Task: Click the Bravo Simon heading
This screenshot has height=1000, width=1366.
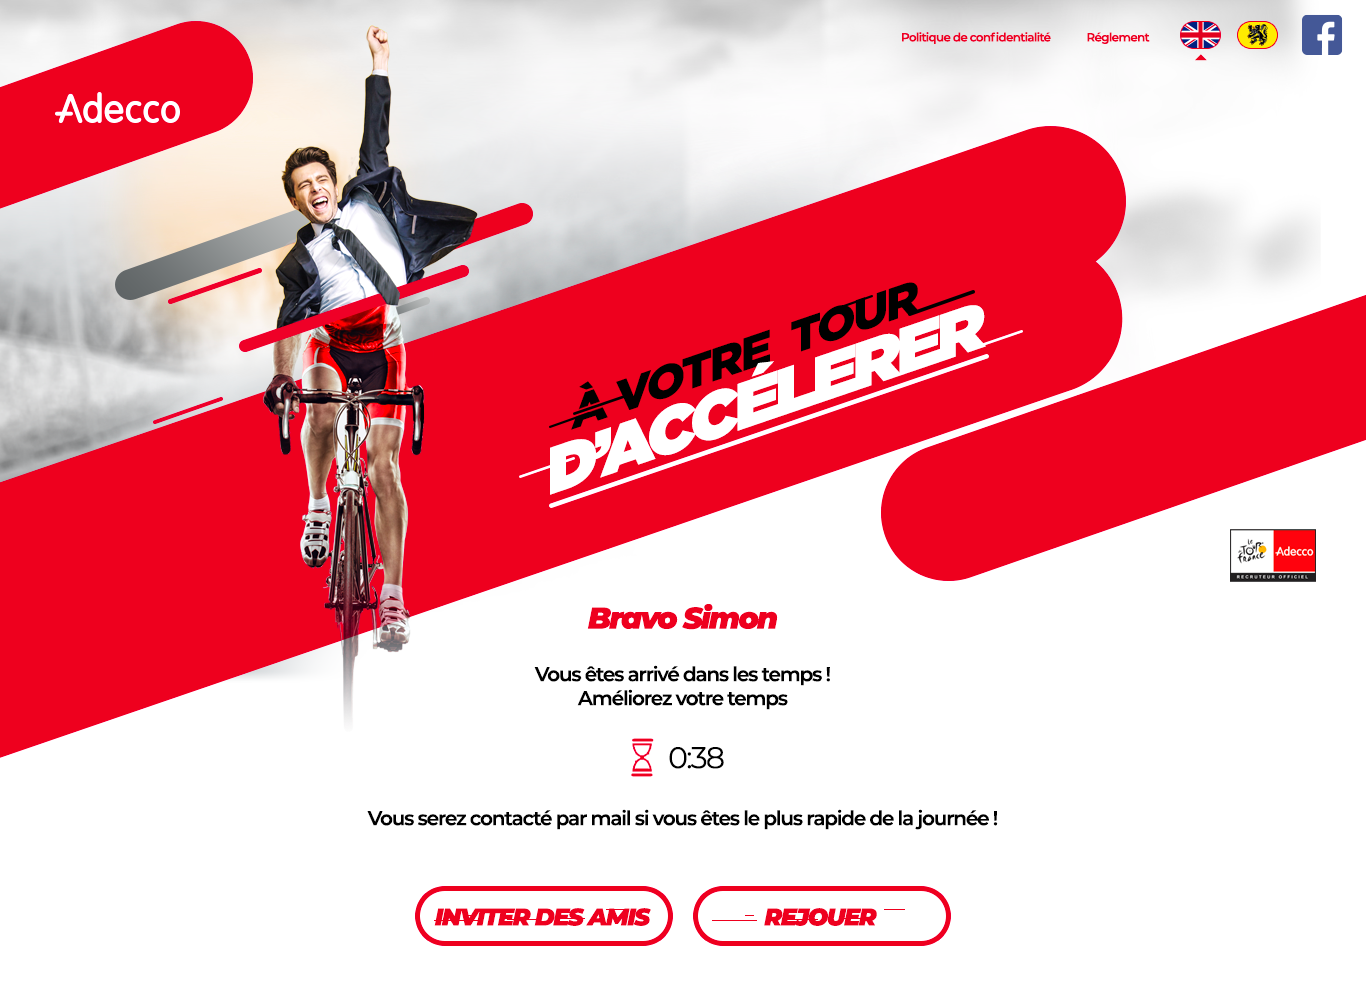Action: 682,618
